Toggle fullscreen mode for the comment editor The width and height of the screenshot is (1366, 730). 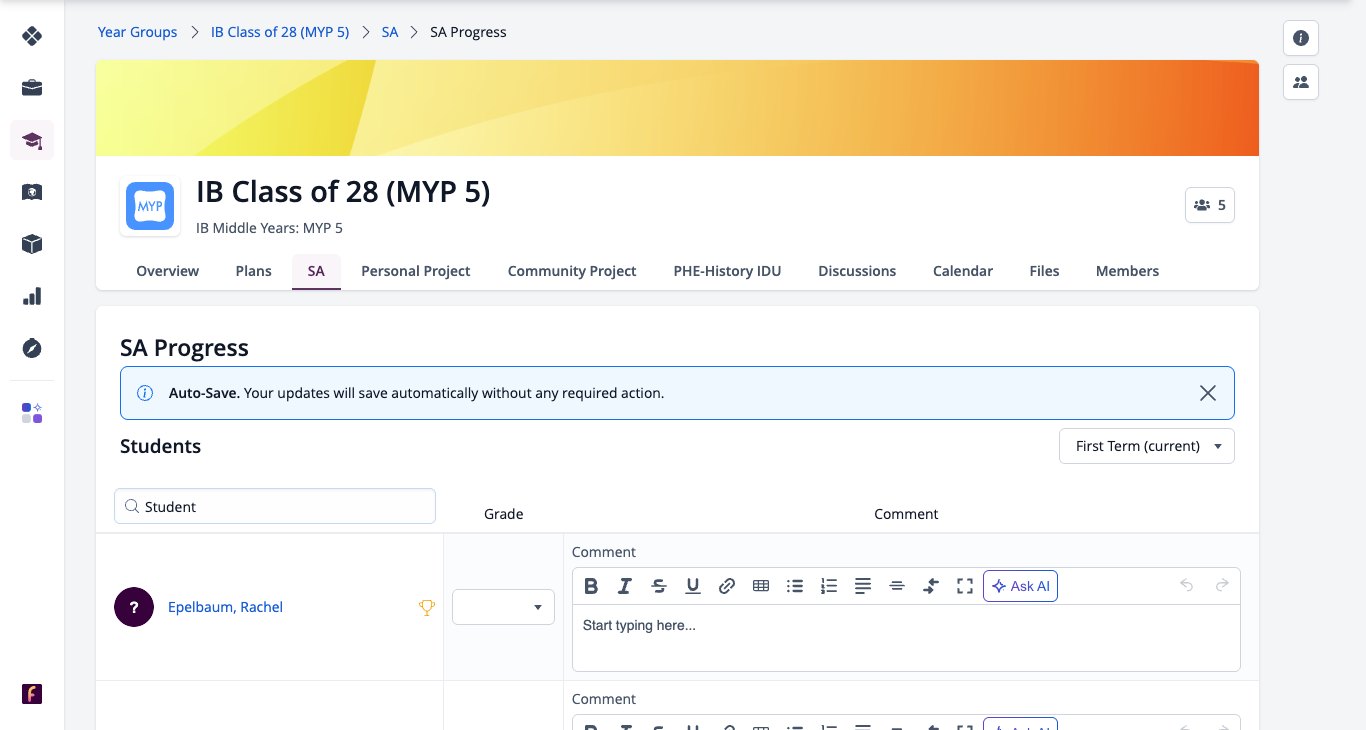[x=965, y=586]
